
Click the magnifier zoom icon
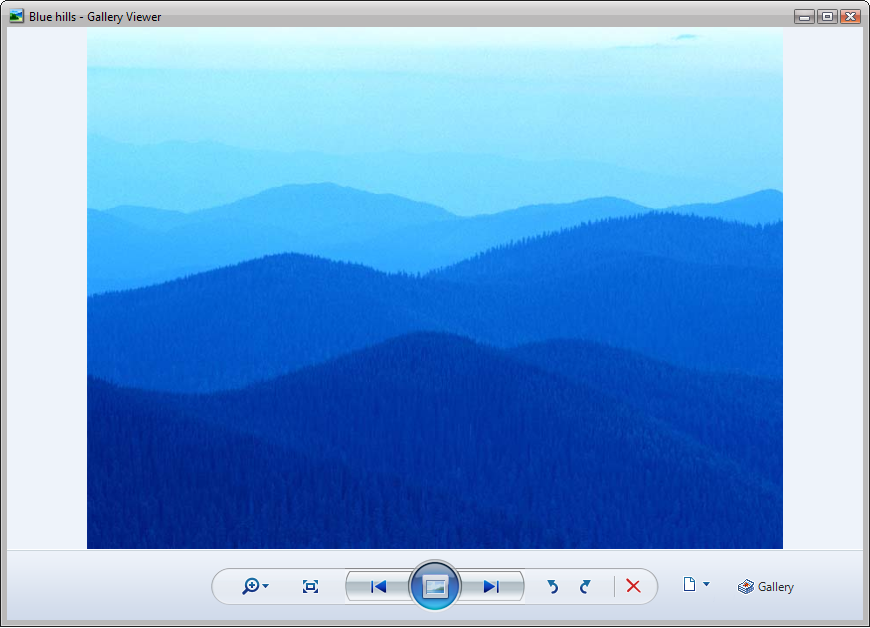tap(251, 586)
